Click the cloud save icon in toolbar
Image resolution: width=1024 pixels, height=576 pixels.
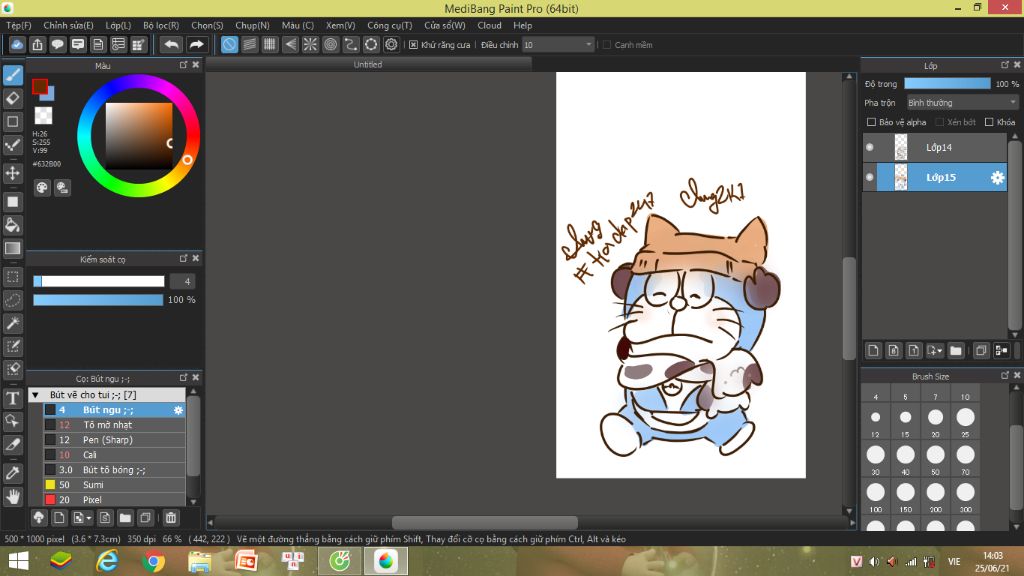[x=17, y=44]
